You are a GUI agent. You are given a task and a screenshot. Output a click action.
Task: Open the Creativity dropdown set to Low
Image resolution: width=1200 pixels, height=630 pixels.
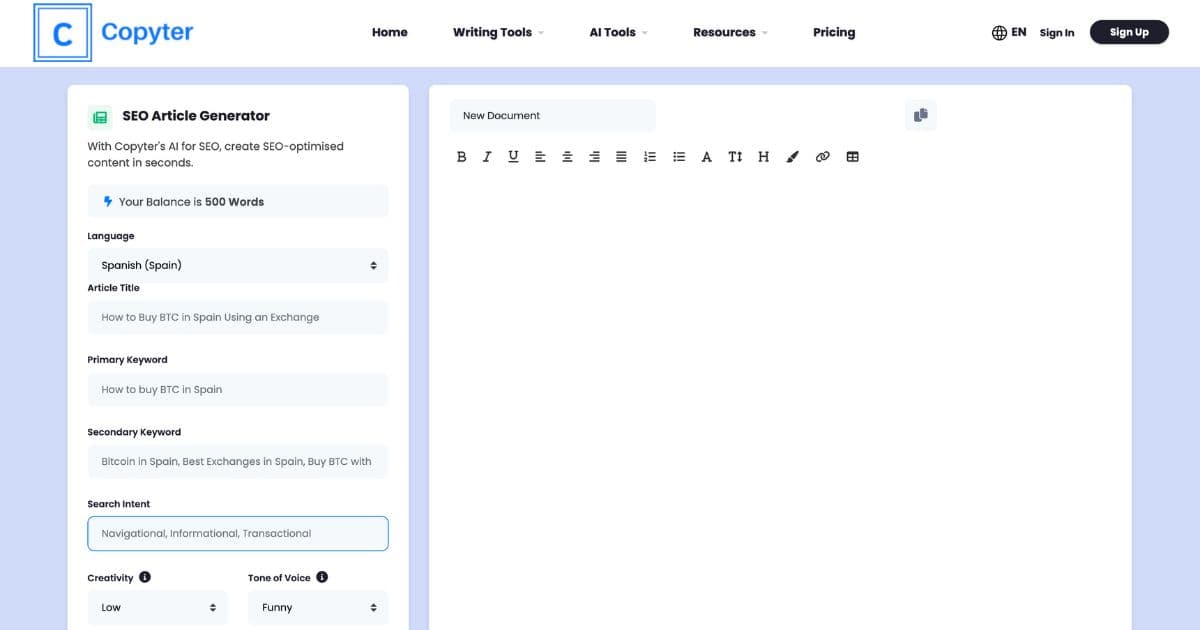(157, 607)
